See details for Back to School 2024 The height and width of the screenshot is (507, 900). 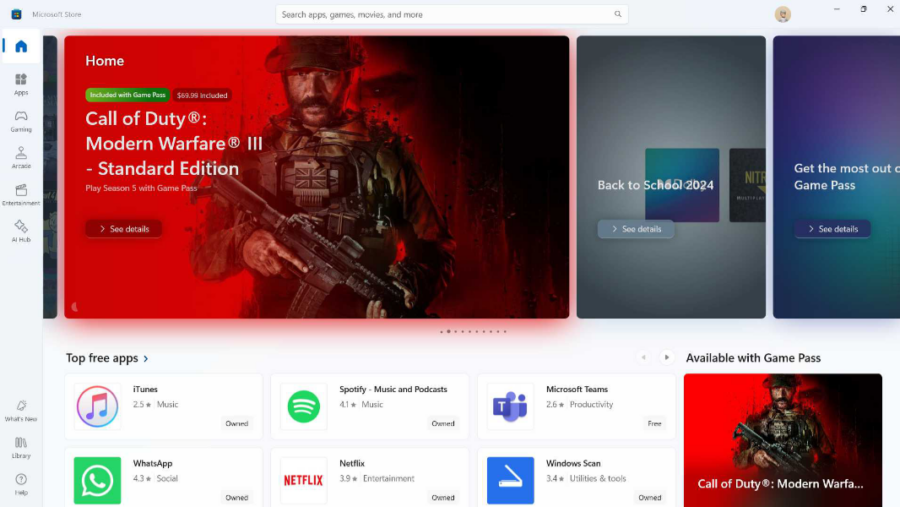point(636,229)
